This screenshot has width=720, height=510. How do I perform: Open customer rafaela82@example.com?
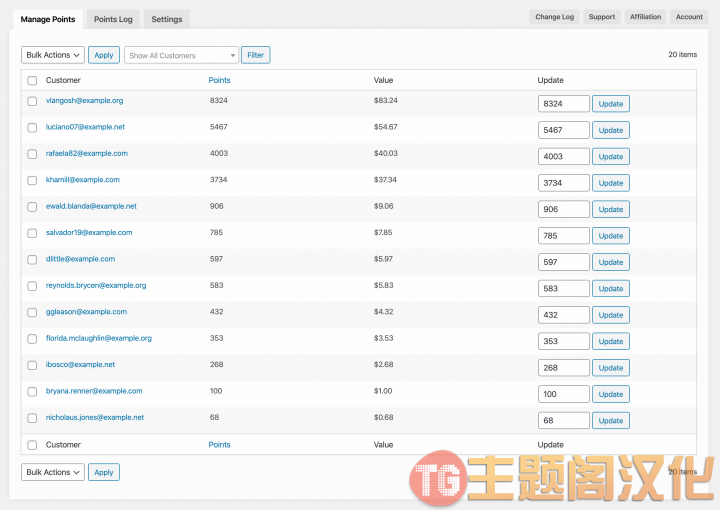(x=87, y=153)
